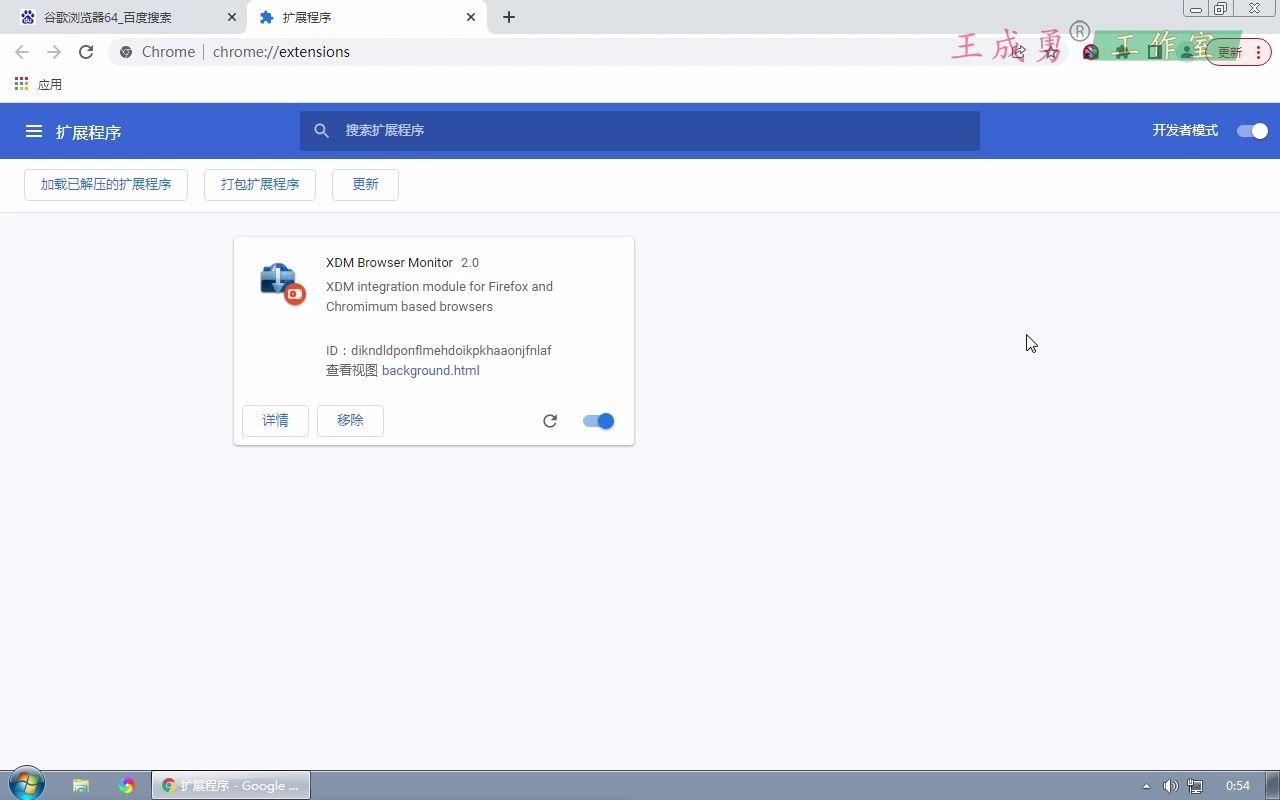Toggle the browser side panel icon
This screenshot has height=800, width=1280.
click(1156, 52)
